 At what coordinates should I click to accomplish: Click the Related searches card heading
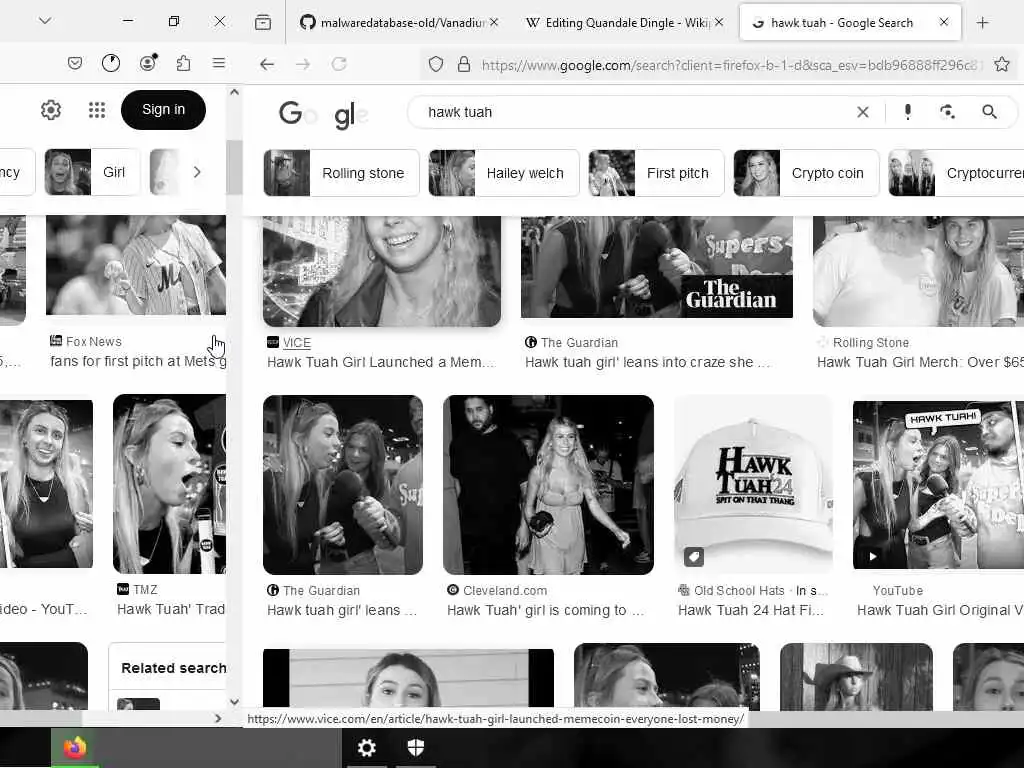click(x=174, y=668)
